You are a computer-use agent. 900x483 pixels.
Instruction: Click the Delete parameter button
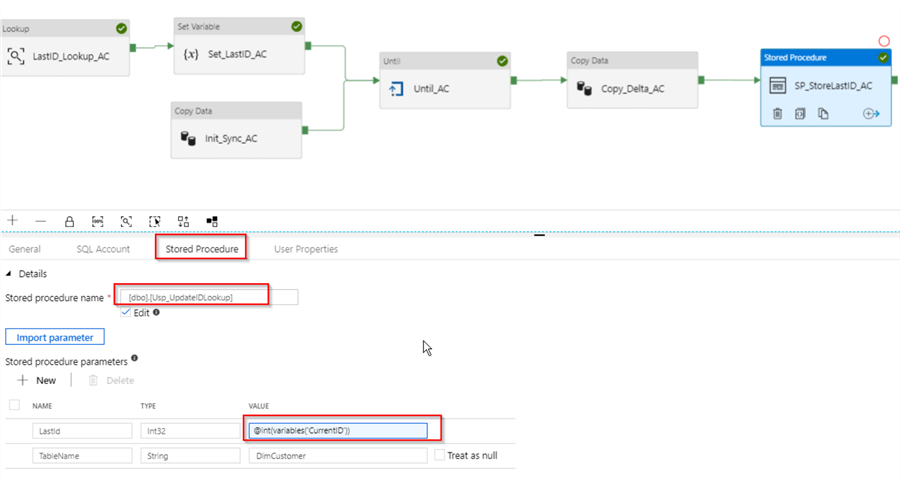point(111,380)
